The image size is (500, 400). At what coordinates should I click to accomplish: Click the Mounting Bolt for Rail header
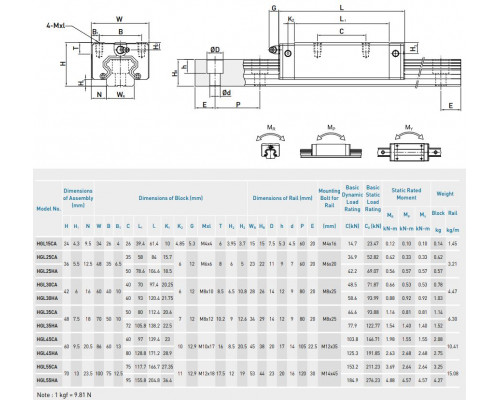coord(329,198)
